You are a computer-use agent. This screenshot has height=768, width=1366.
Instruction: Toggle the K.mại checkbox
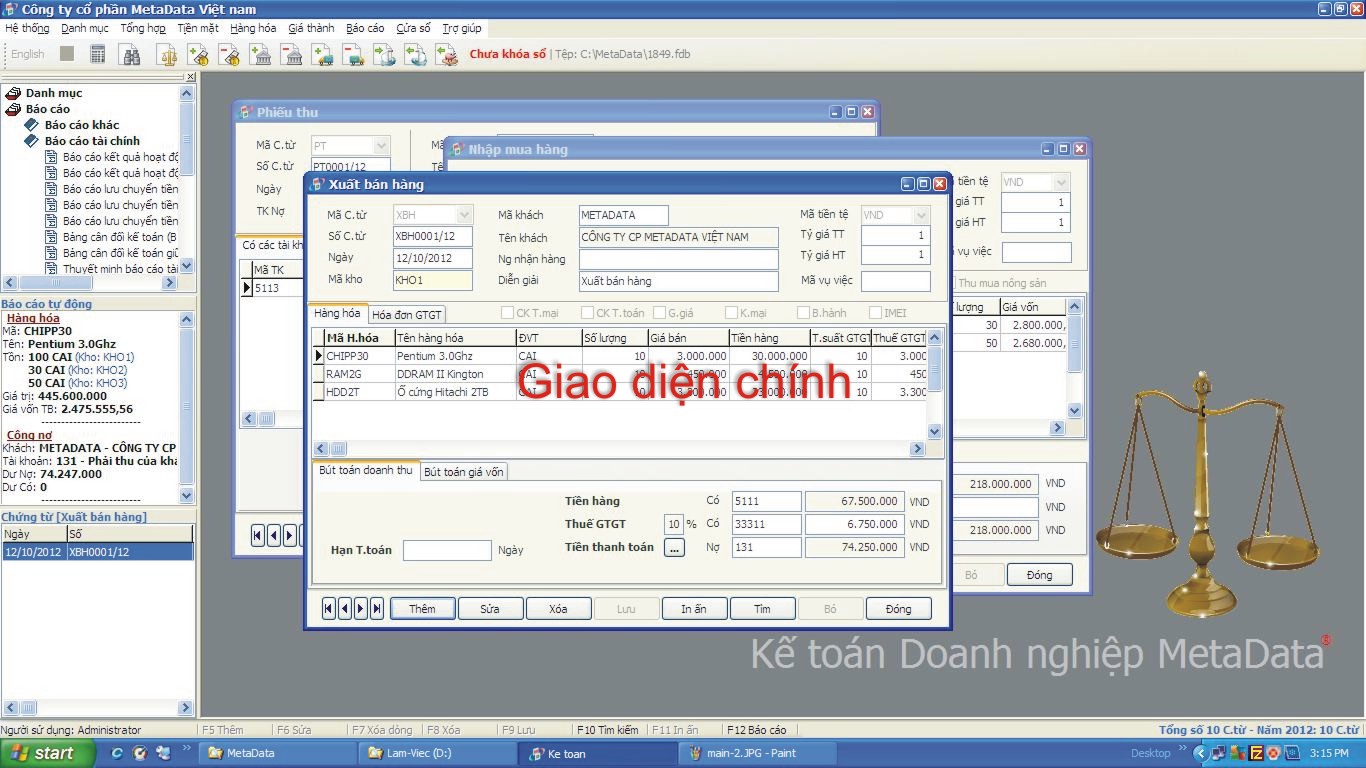pyautogui.click(x=731, y=313)
